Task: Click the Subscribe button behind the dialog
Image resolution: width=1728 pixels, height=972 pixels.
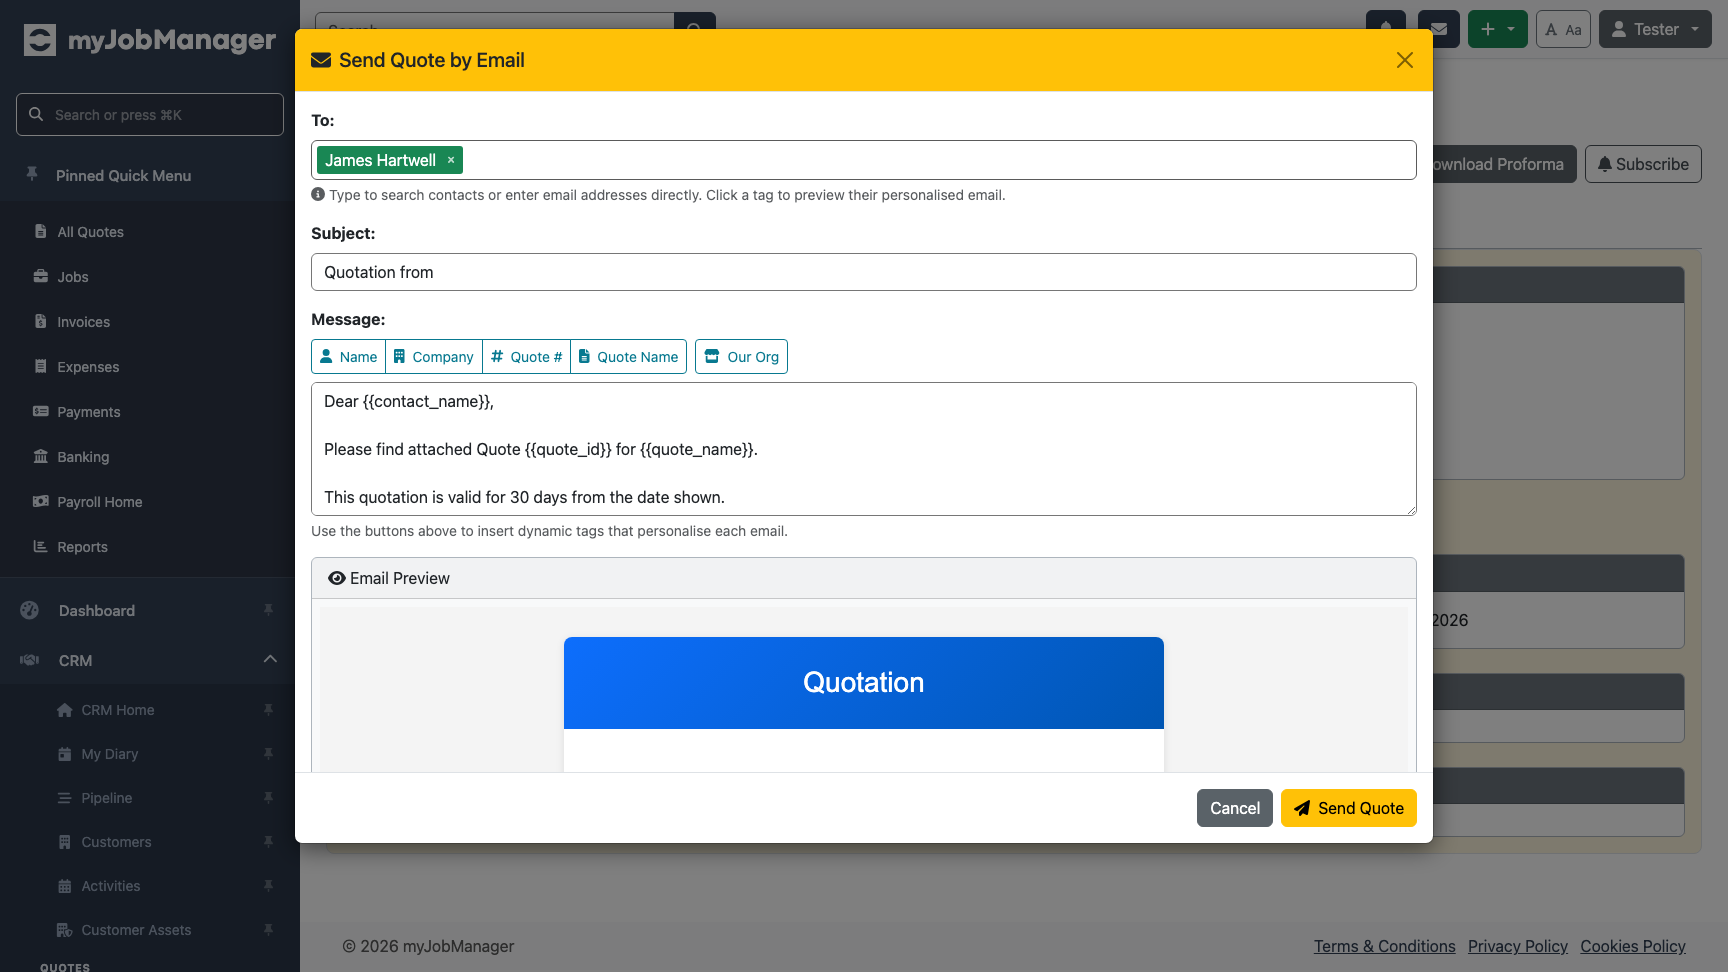Action: 1643,164
